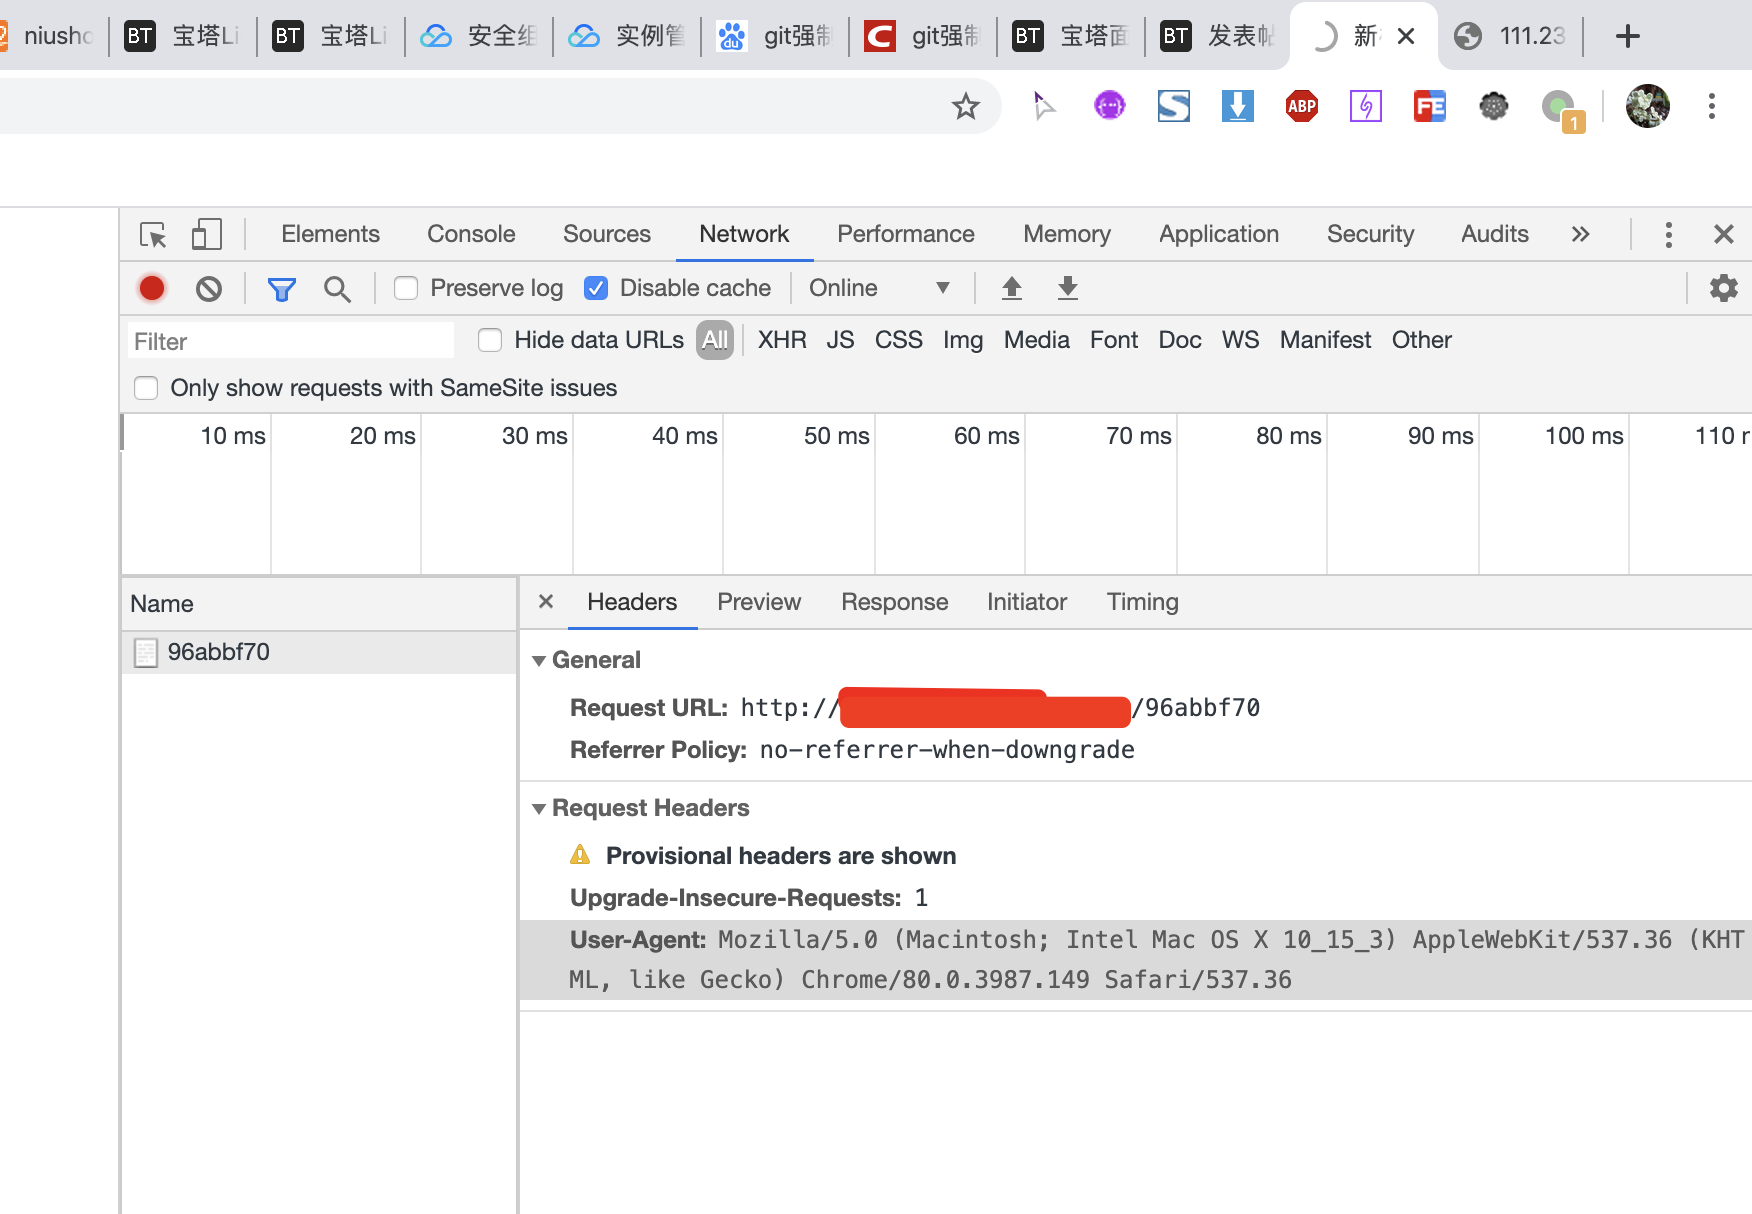
Task: Open the Security tab
Action: [x=1370, y=234]
